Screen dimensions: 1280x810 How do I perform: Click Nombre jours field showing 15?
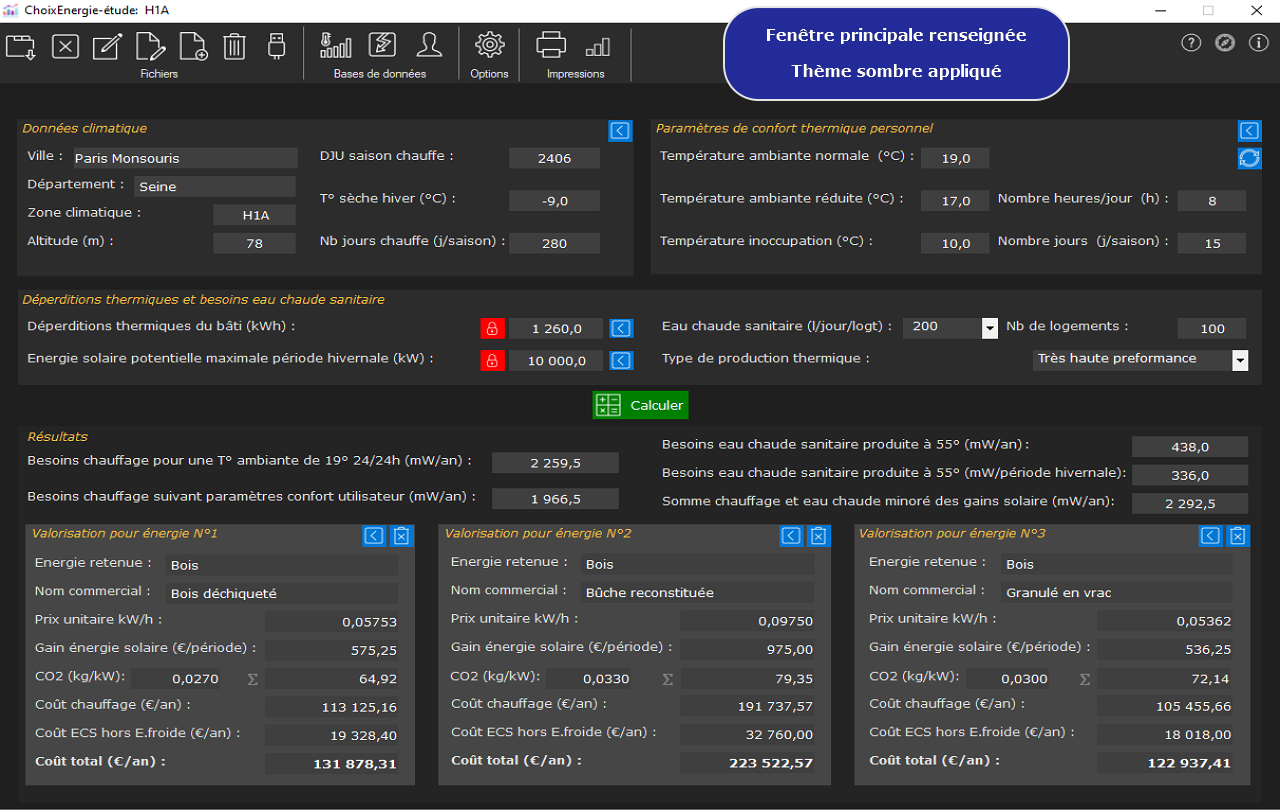[x=1212, y=243]
